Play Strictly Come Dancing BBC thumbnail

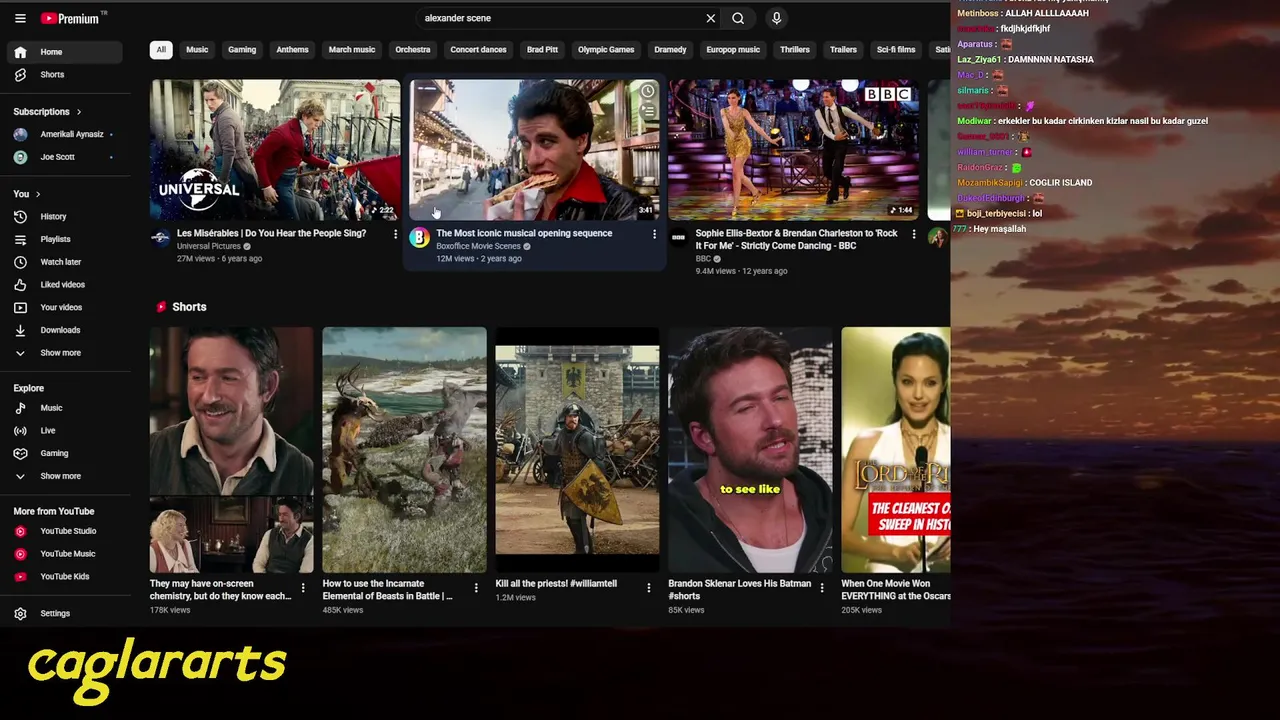click(793, 150)
